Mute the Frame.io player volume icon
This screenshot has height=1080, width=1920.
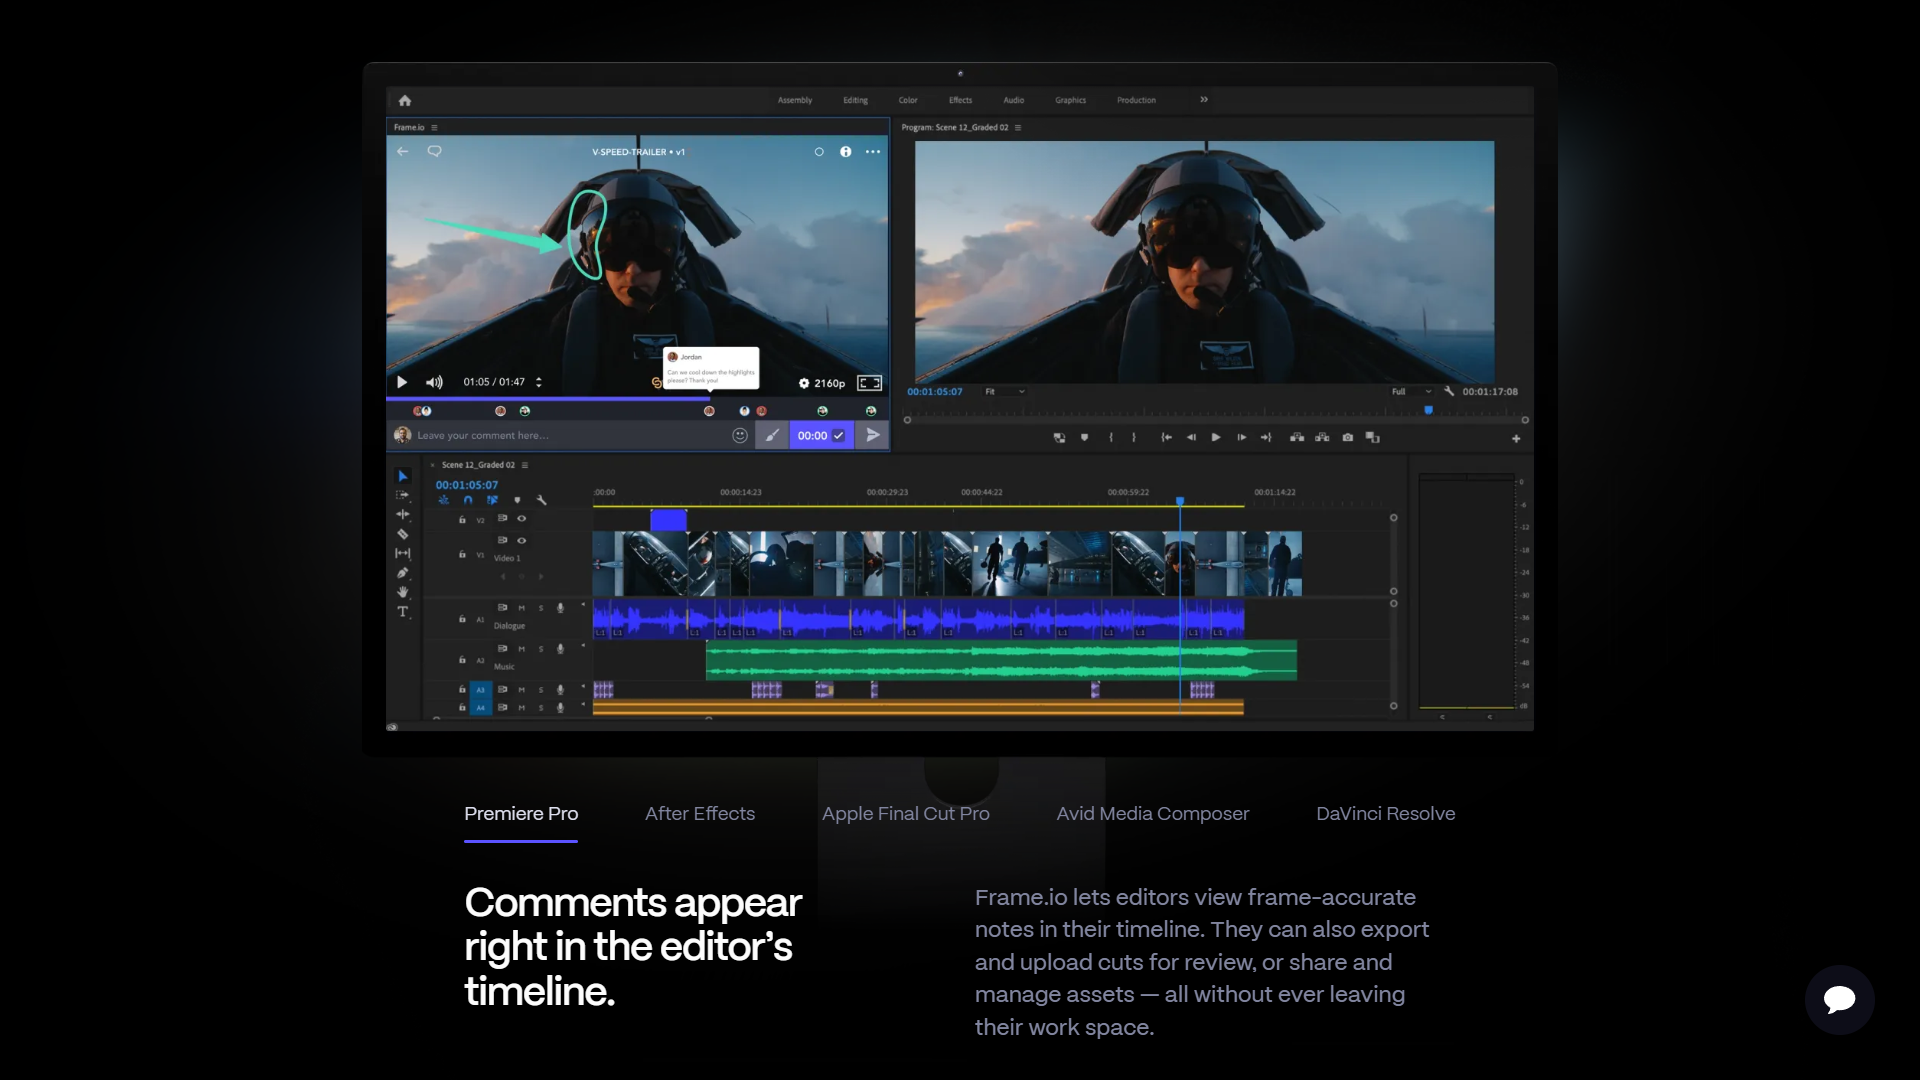434,382
